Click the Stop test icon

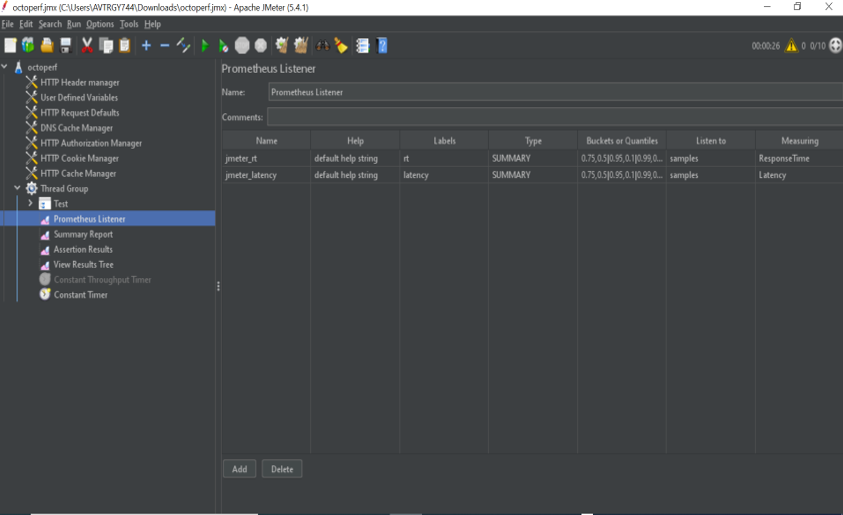pyautogui.click(x=242, y=46)
